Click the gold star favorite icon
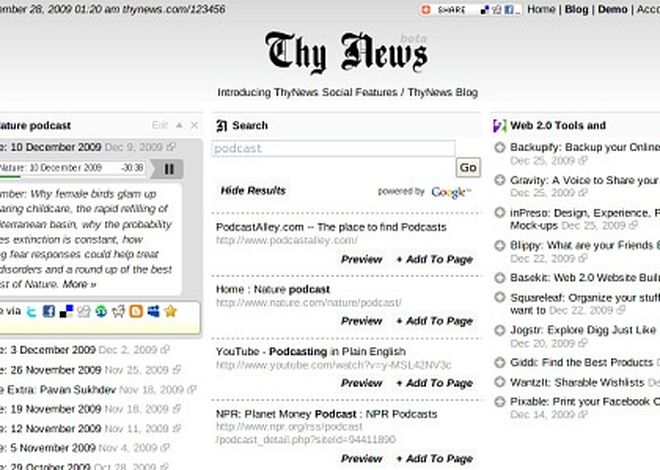Screen dimensions: 660x470 click(170, 311)
